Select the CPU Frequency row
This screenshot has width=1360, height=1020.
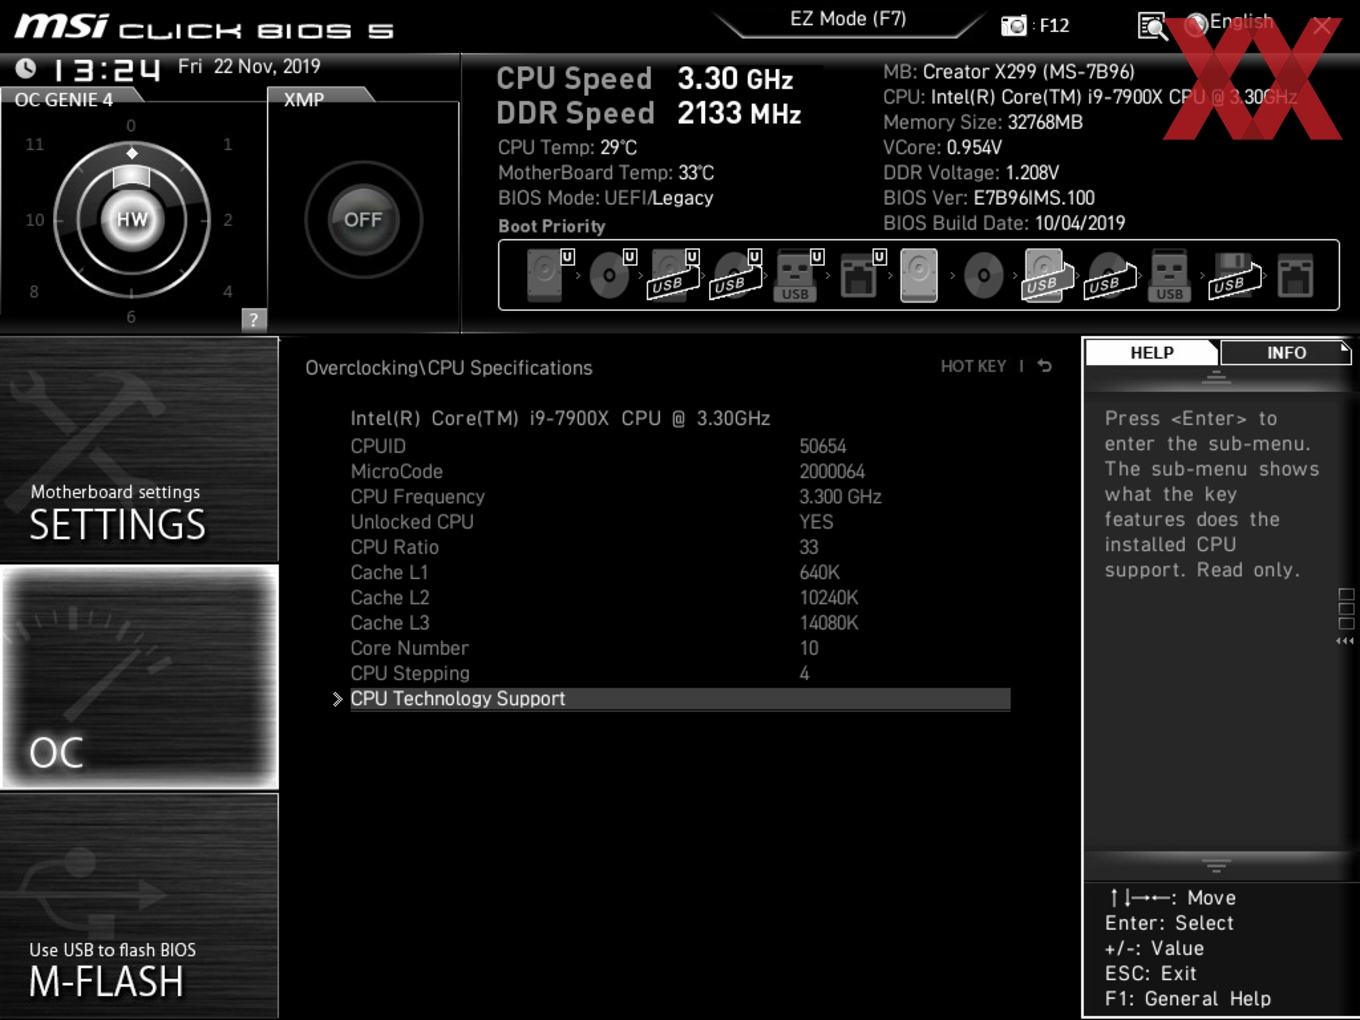click(x=680, y=497)
